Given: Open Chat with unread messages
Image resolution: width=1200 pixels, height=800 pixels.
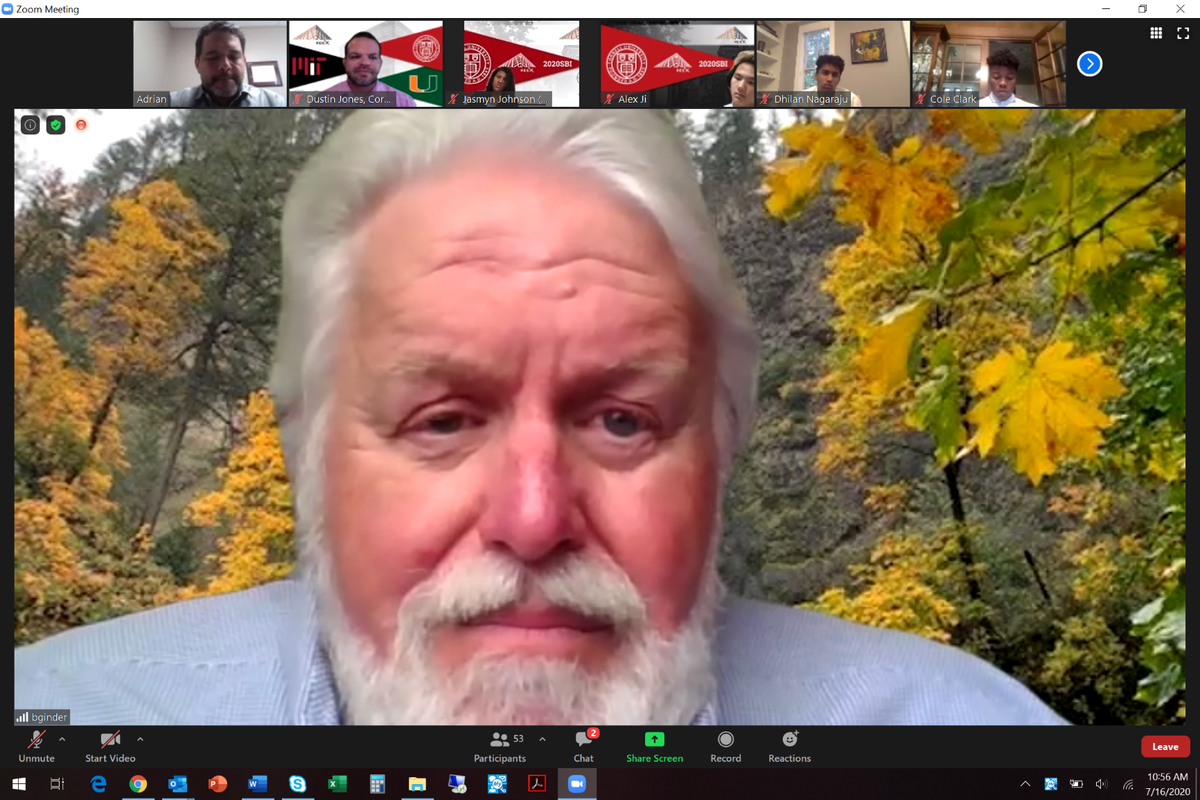Looking at the screenshot, I should click(x=584, y=746).
